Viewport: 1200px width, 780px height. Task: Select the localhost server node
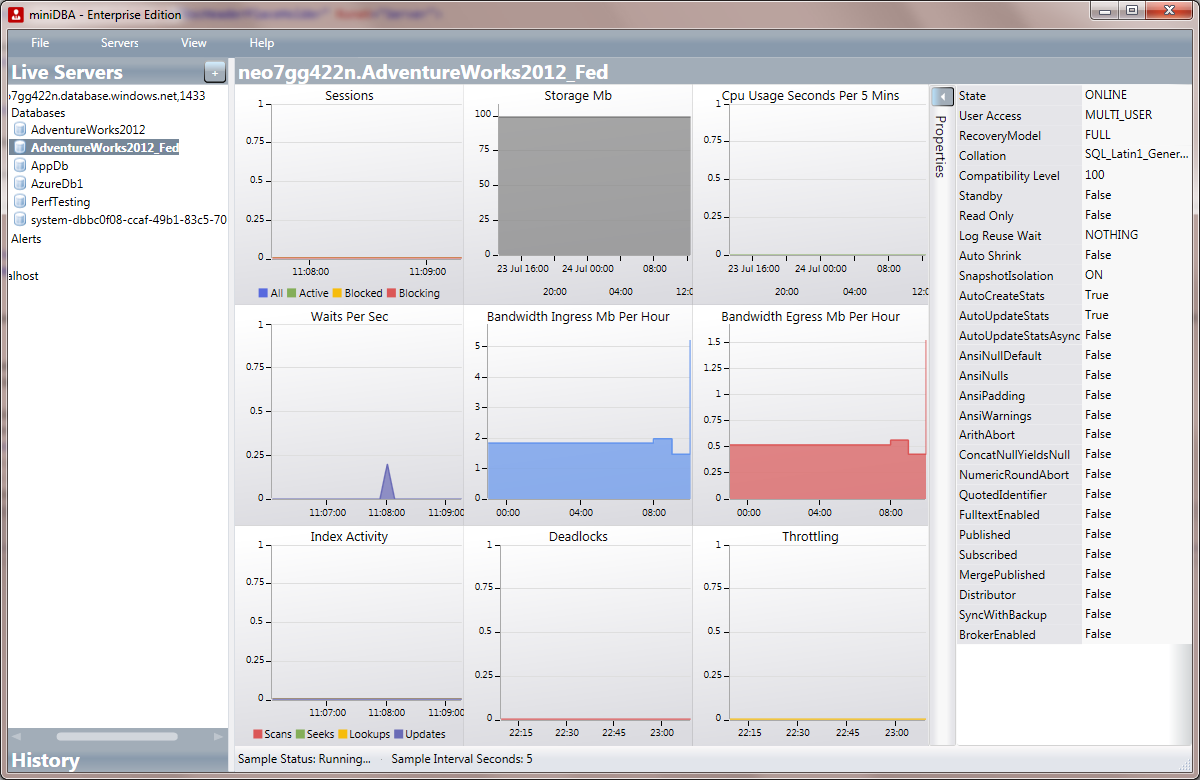23,275
